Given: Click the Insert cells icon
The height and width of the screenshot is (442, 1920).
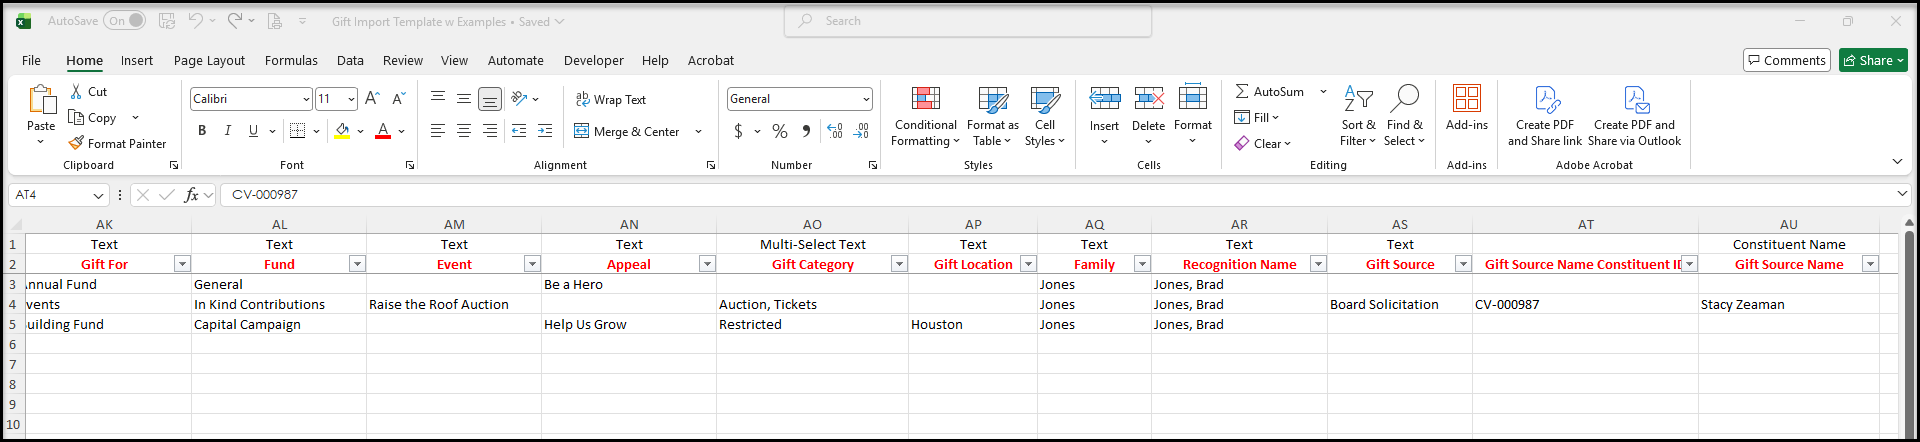Looking at the screenshot, I should 1105,98.
